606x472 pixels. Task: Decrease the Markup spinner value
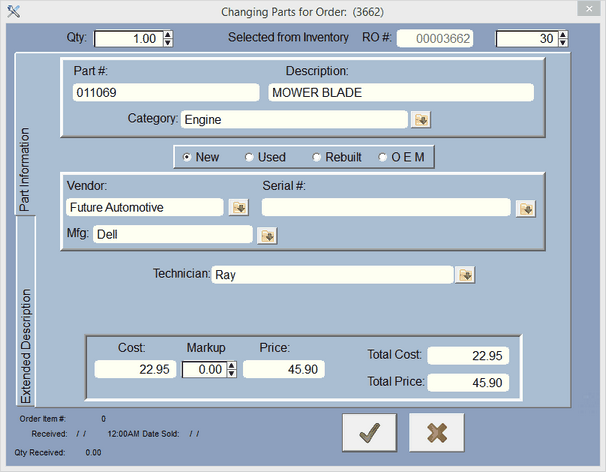232,373
